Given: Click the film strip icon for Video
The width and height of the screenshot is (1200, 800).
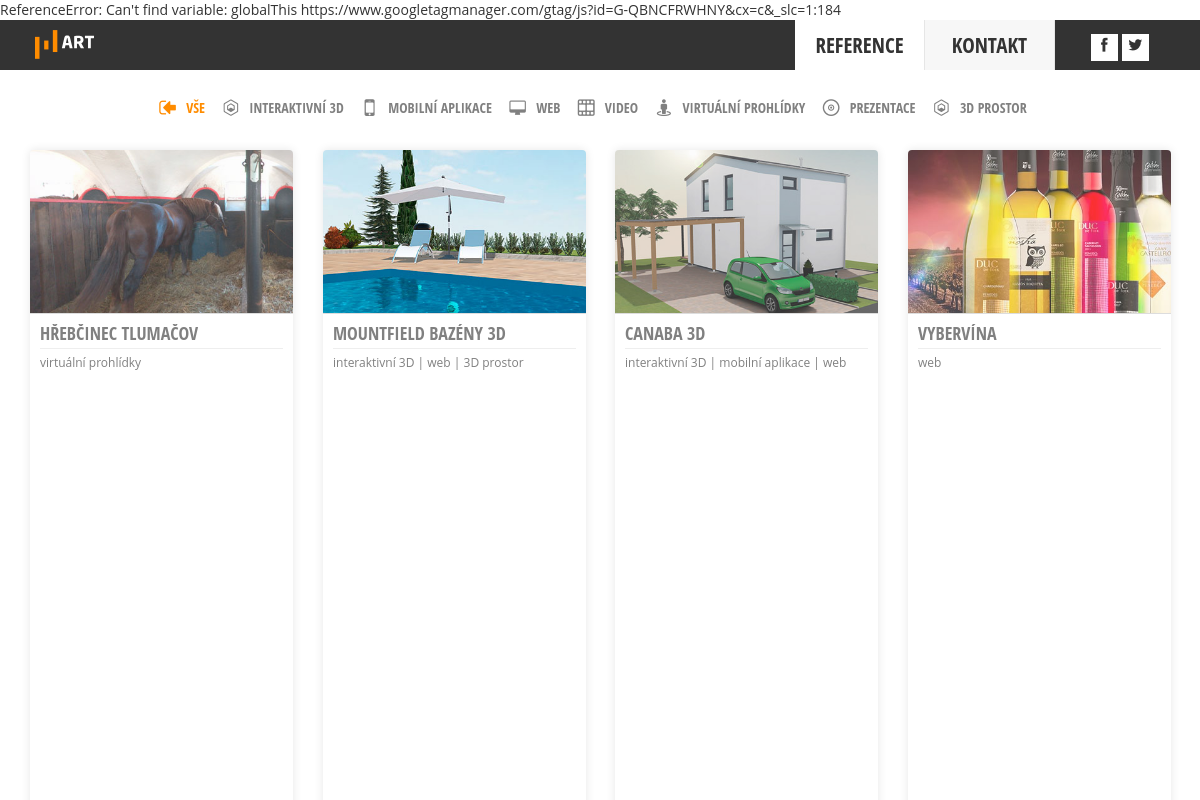Looking at the screenshot, I should [586, 108].
